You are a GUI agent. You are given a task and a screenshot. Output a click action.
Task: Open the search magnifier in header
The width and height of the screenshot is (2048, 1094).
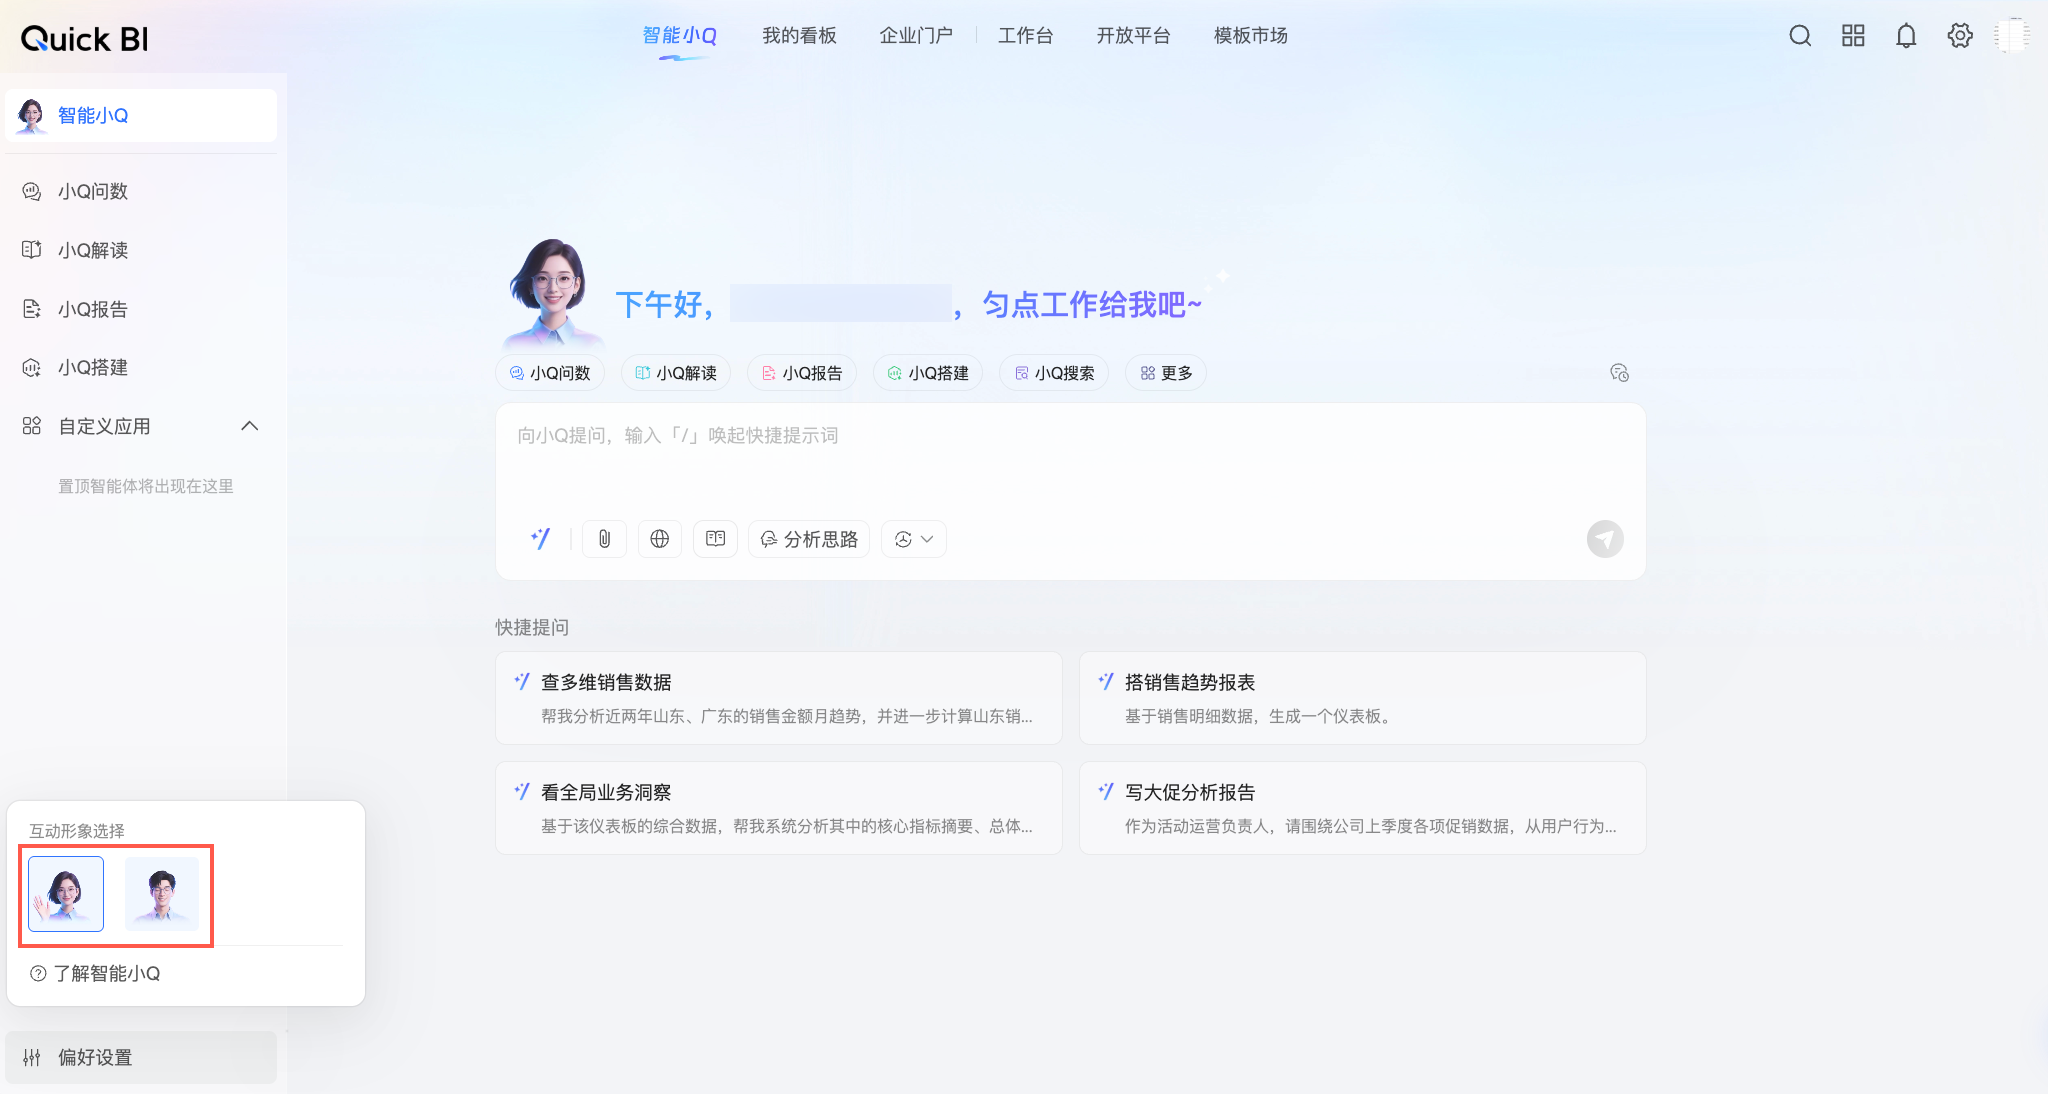[1800, 36]
